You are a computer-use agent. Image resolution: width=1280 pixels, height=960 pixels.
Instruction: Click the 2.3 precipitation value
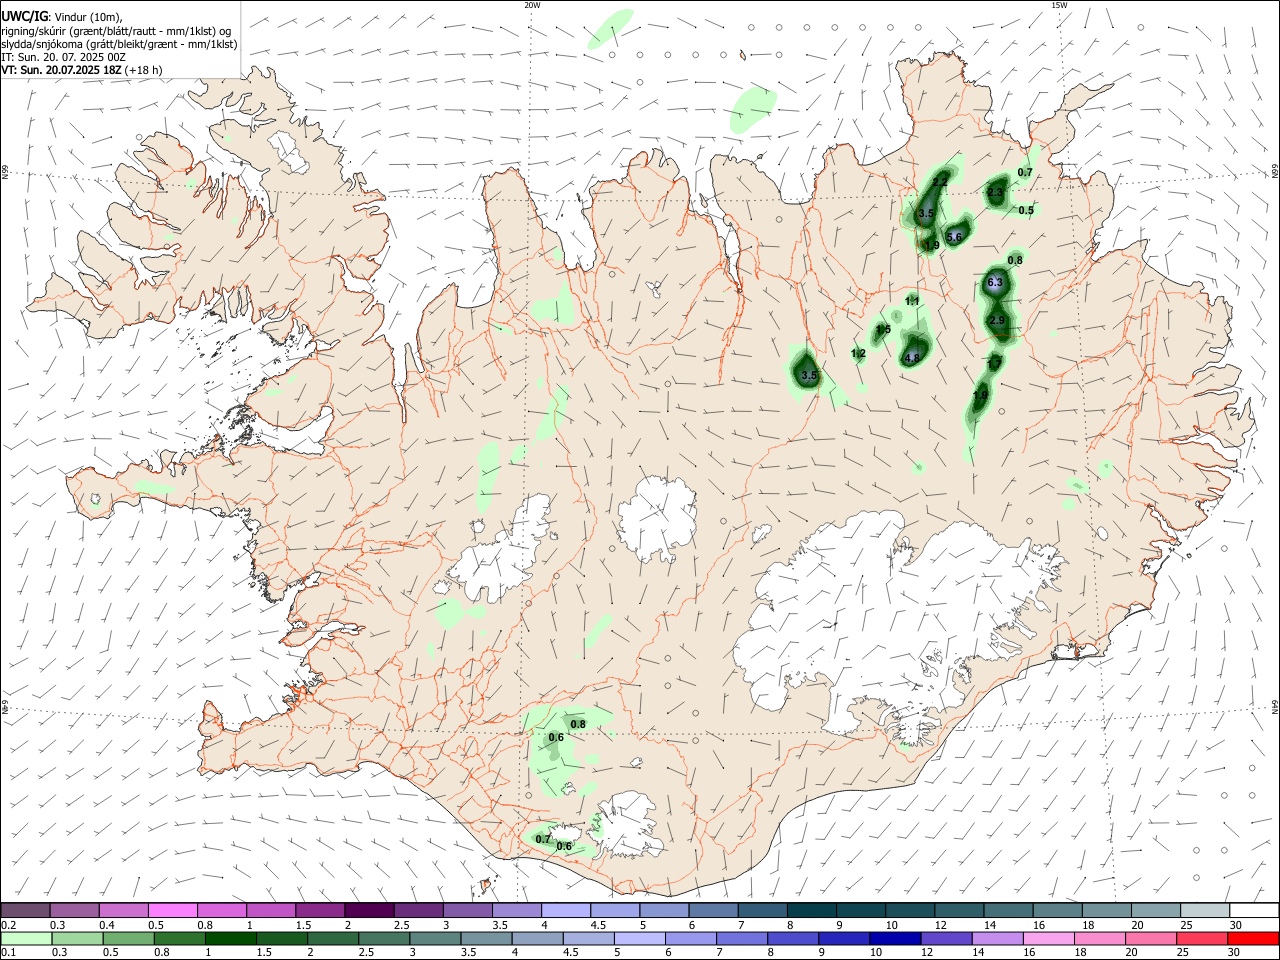pos(995,192)
